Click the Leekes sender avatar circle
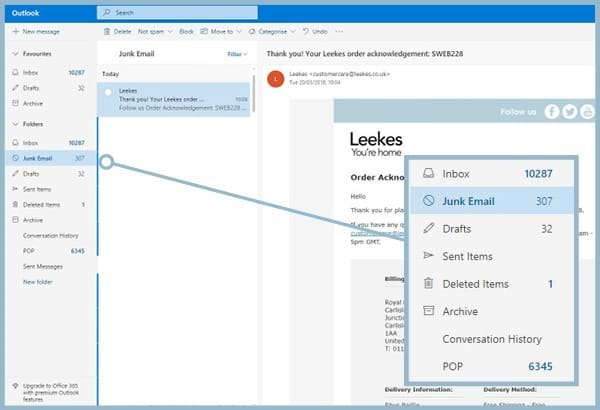The height and width of the screenshot is (410, 600). point(276,79)
